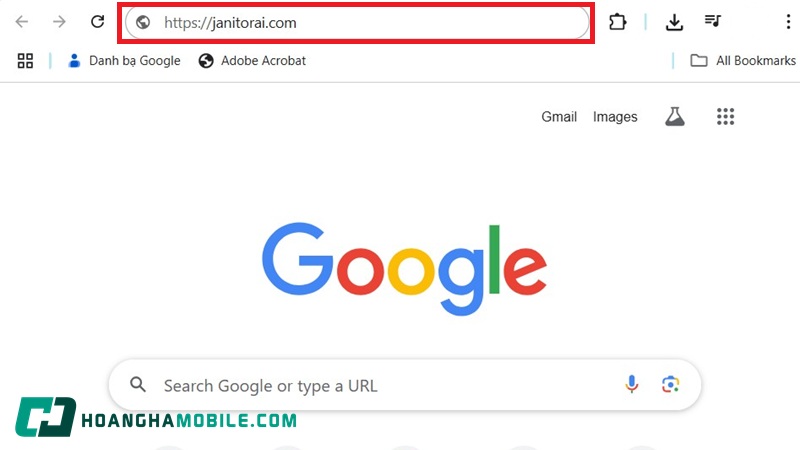Screen dimensions: 800x450
Task: Open the Extensions puzzle icon
Action: (x=617, y=22)
